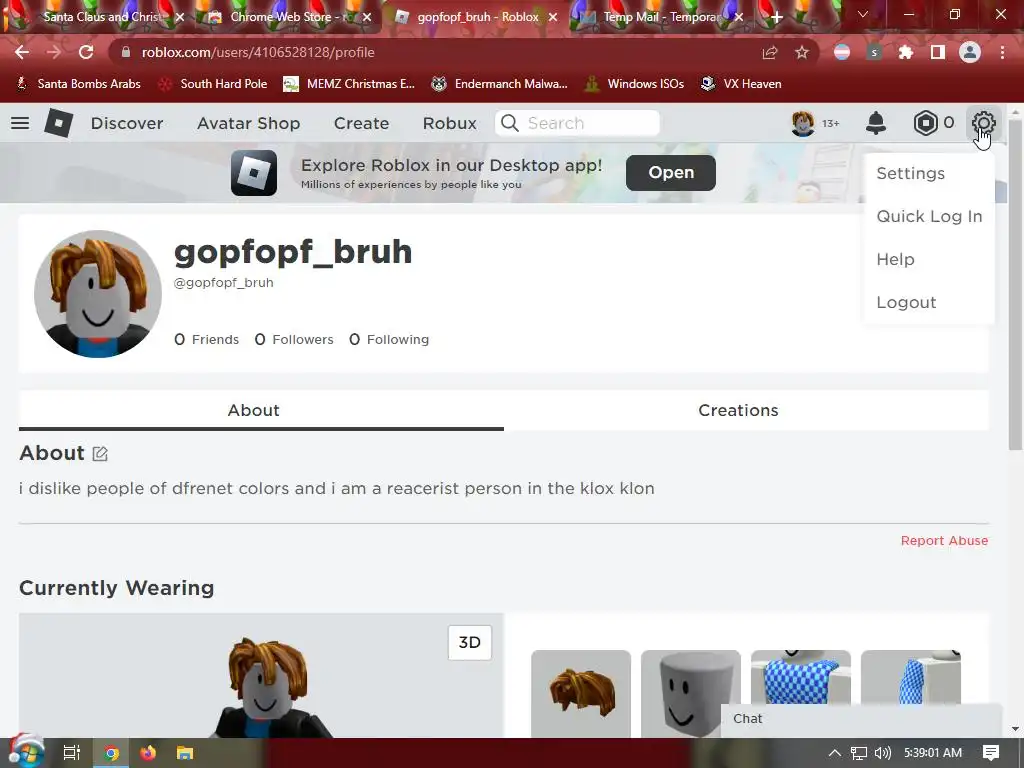
Task: Choose Quick Log In from the menu
Action: click(929, 216)
